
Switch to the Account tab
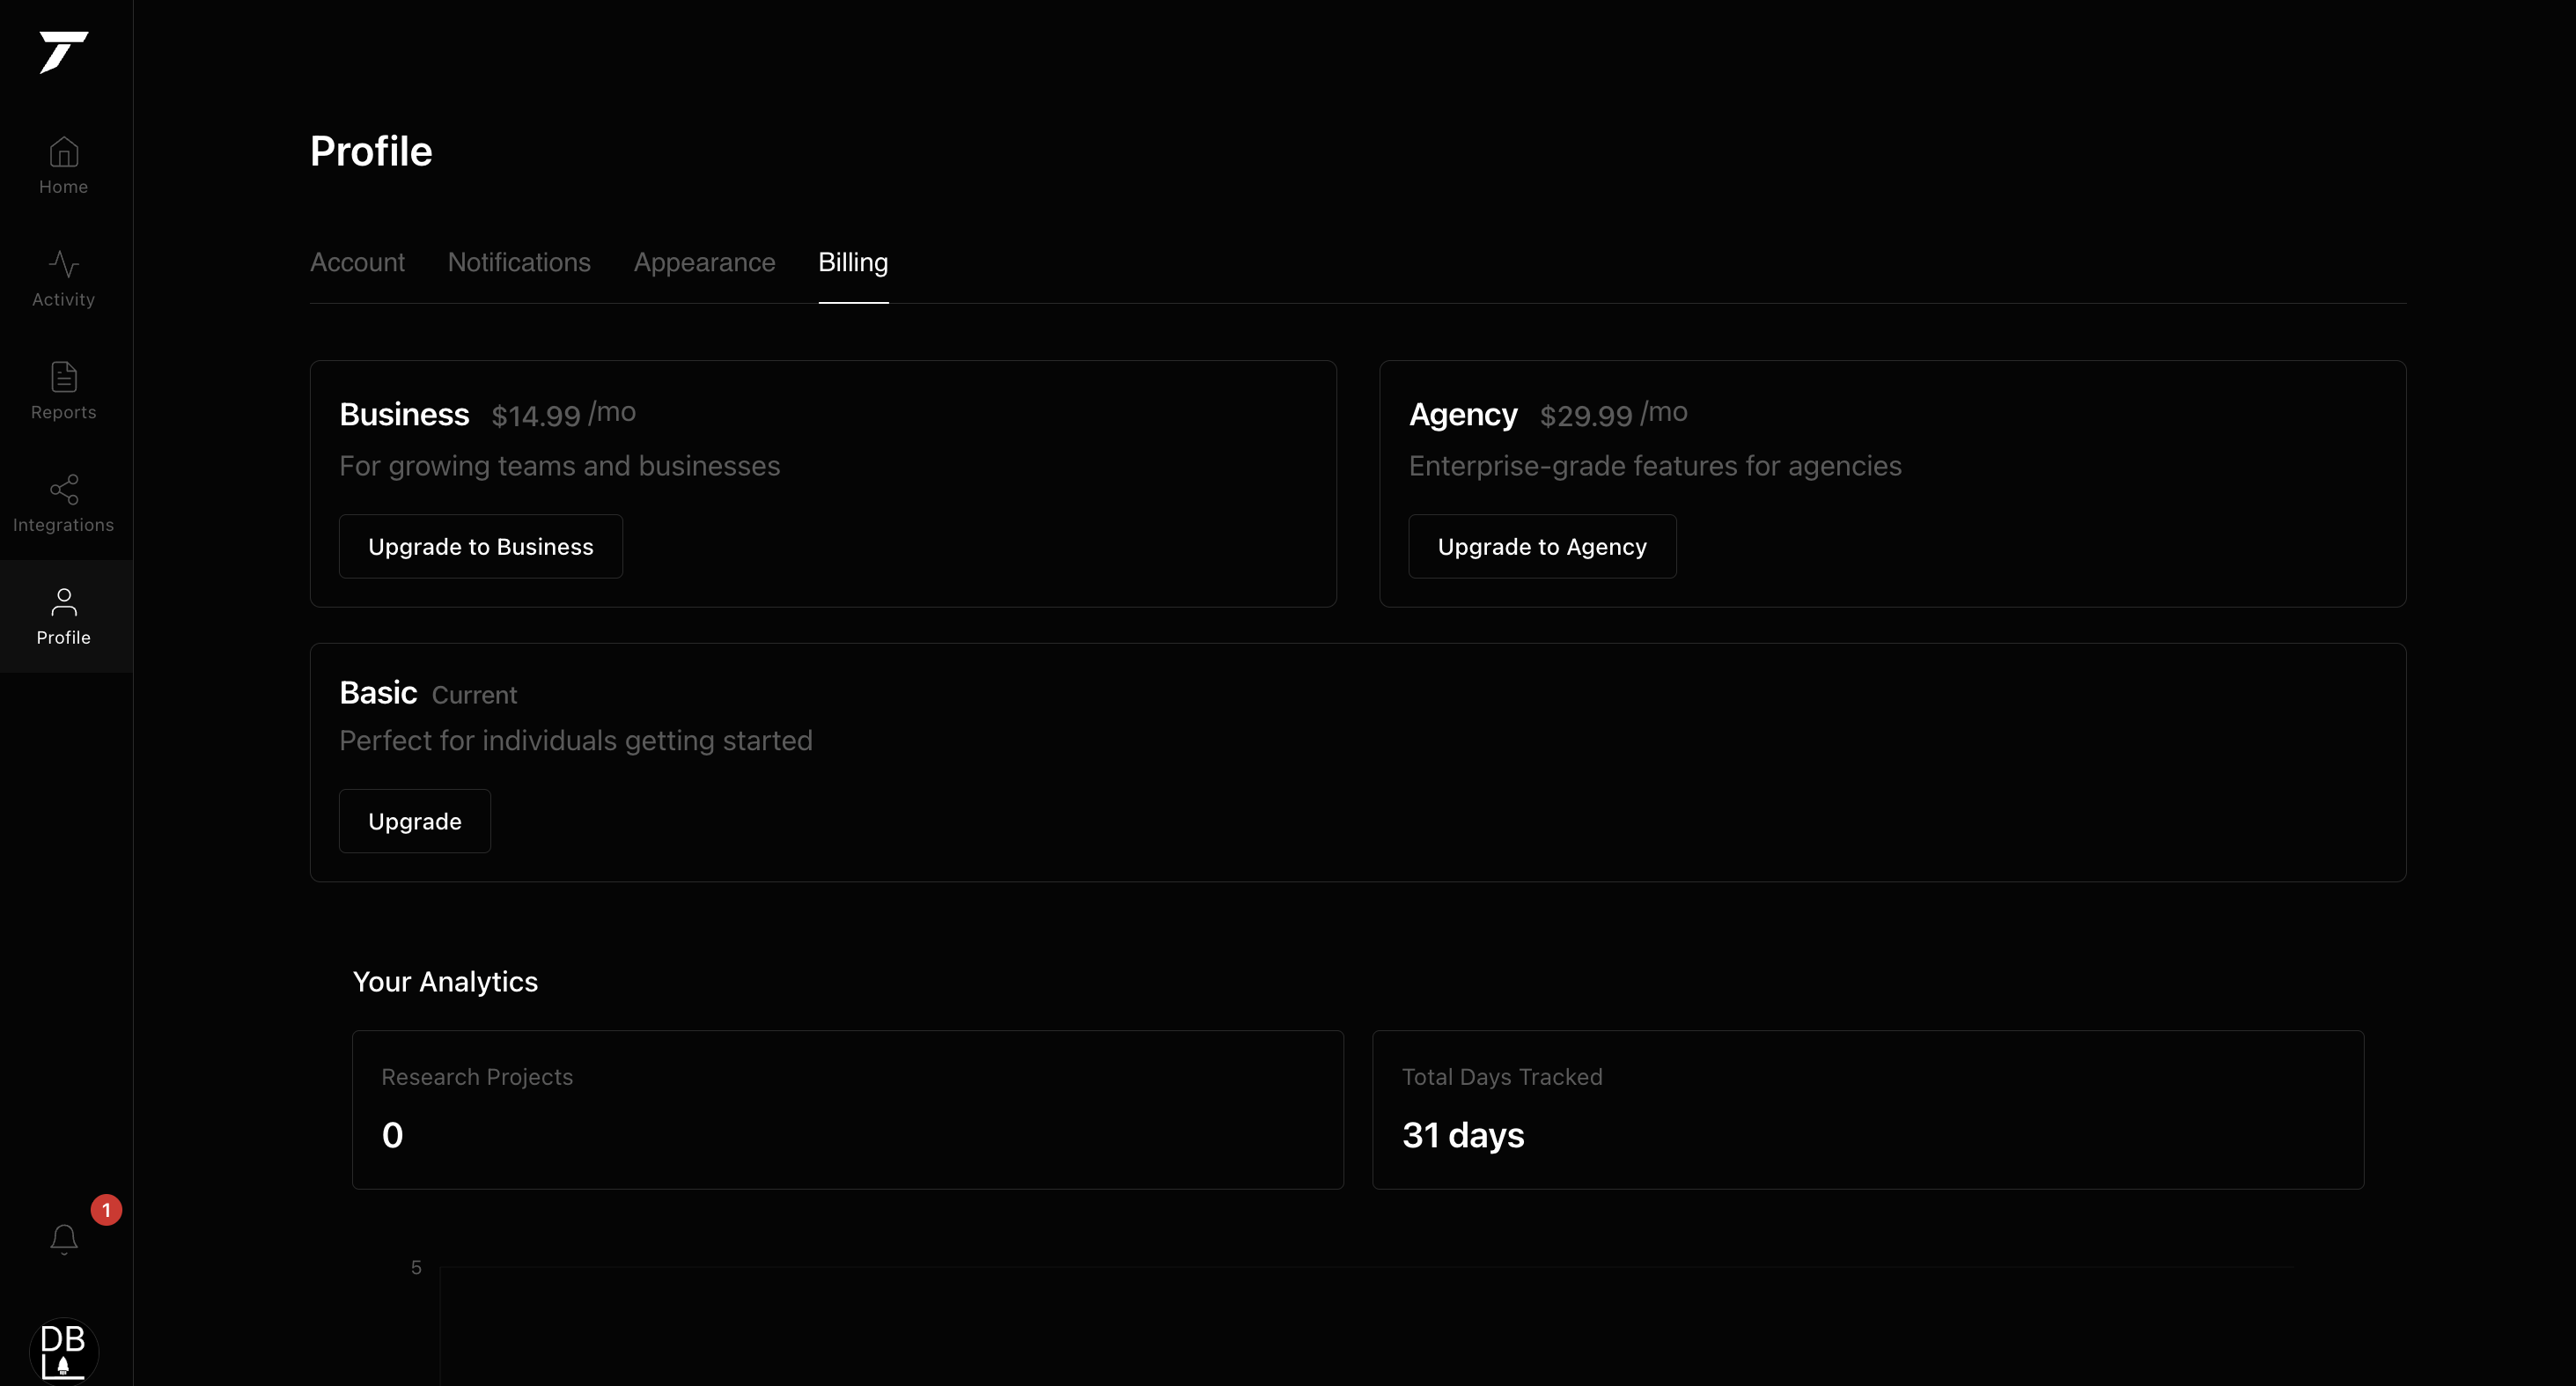(x=357, y=262)
